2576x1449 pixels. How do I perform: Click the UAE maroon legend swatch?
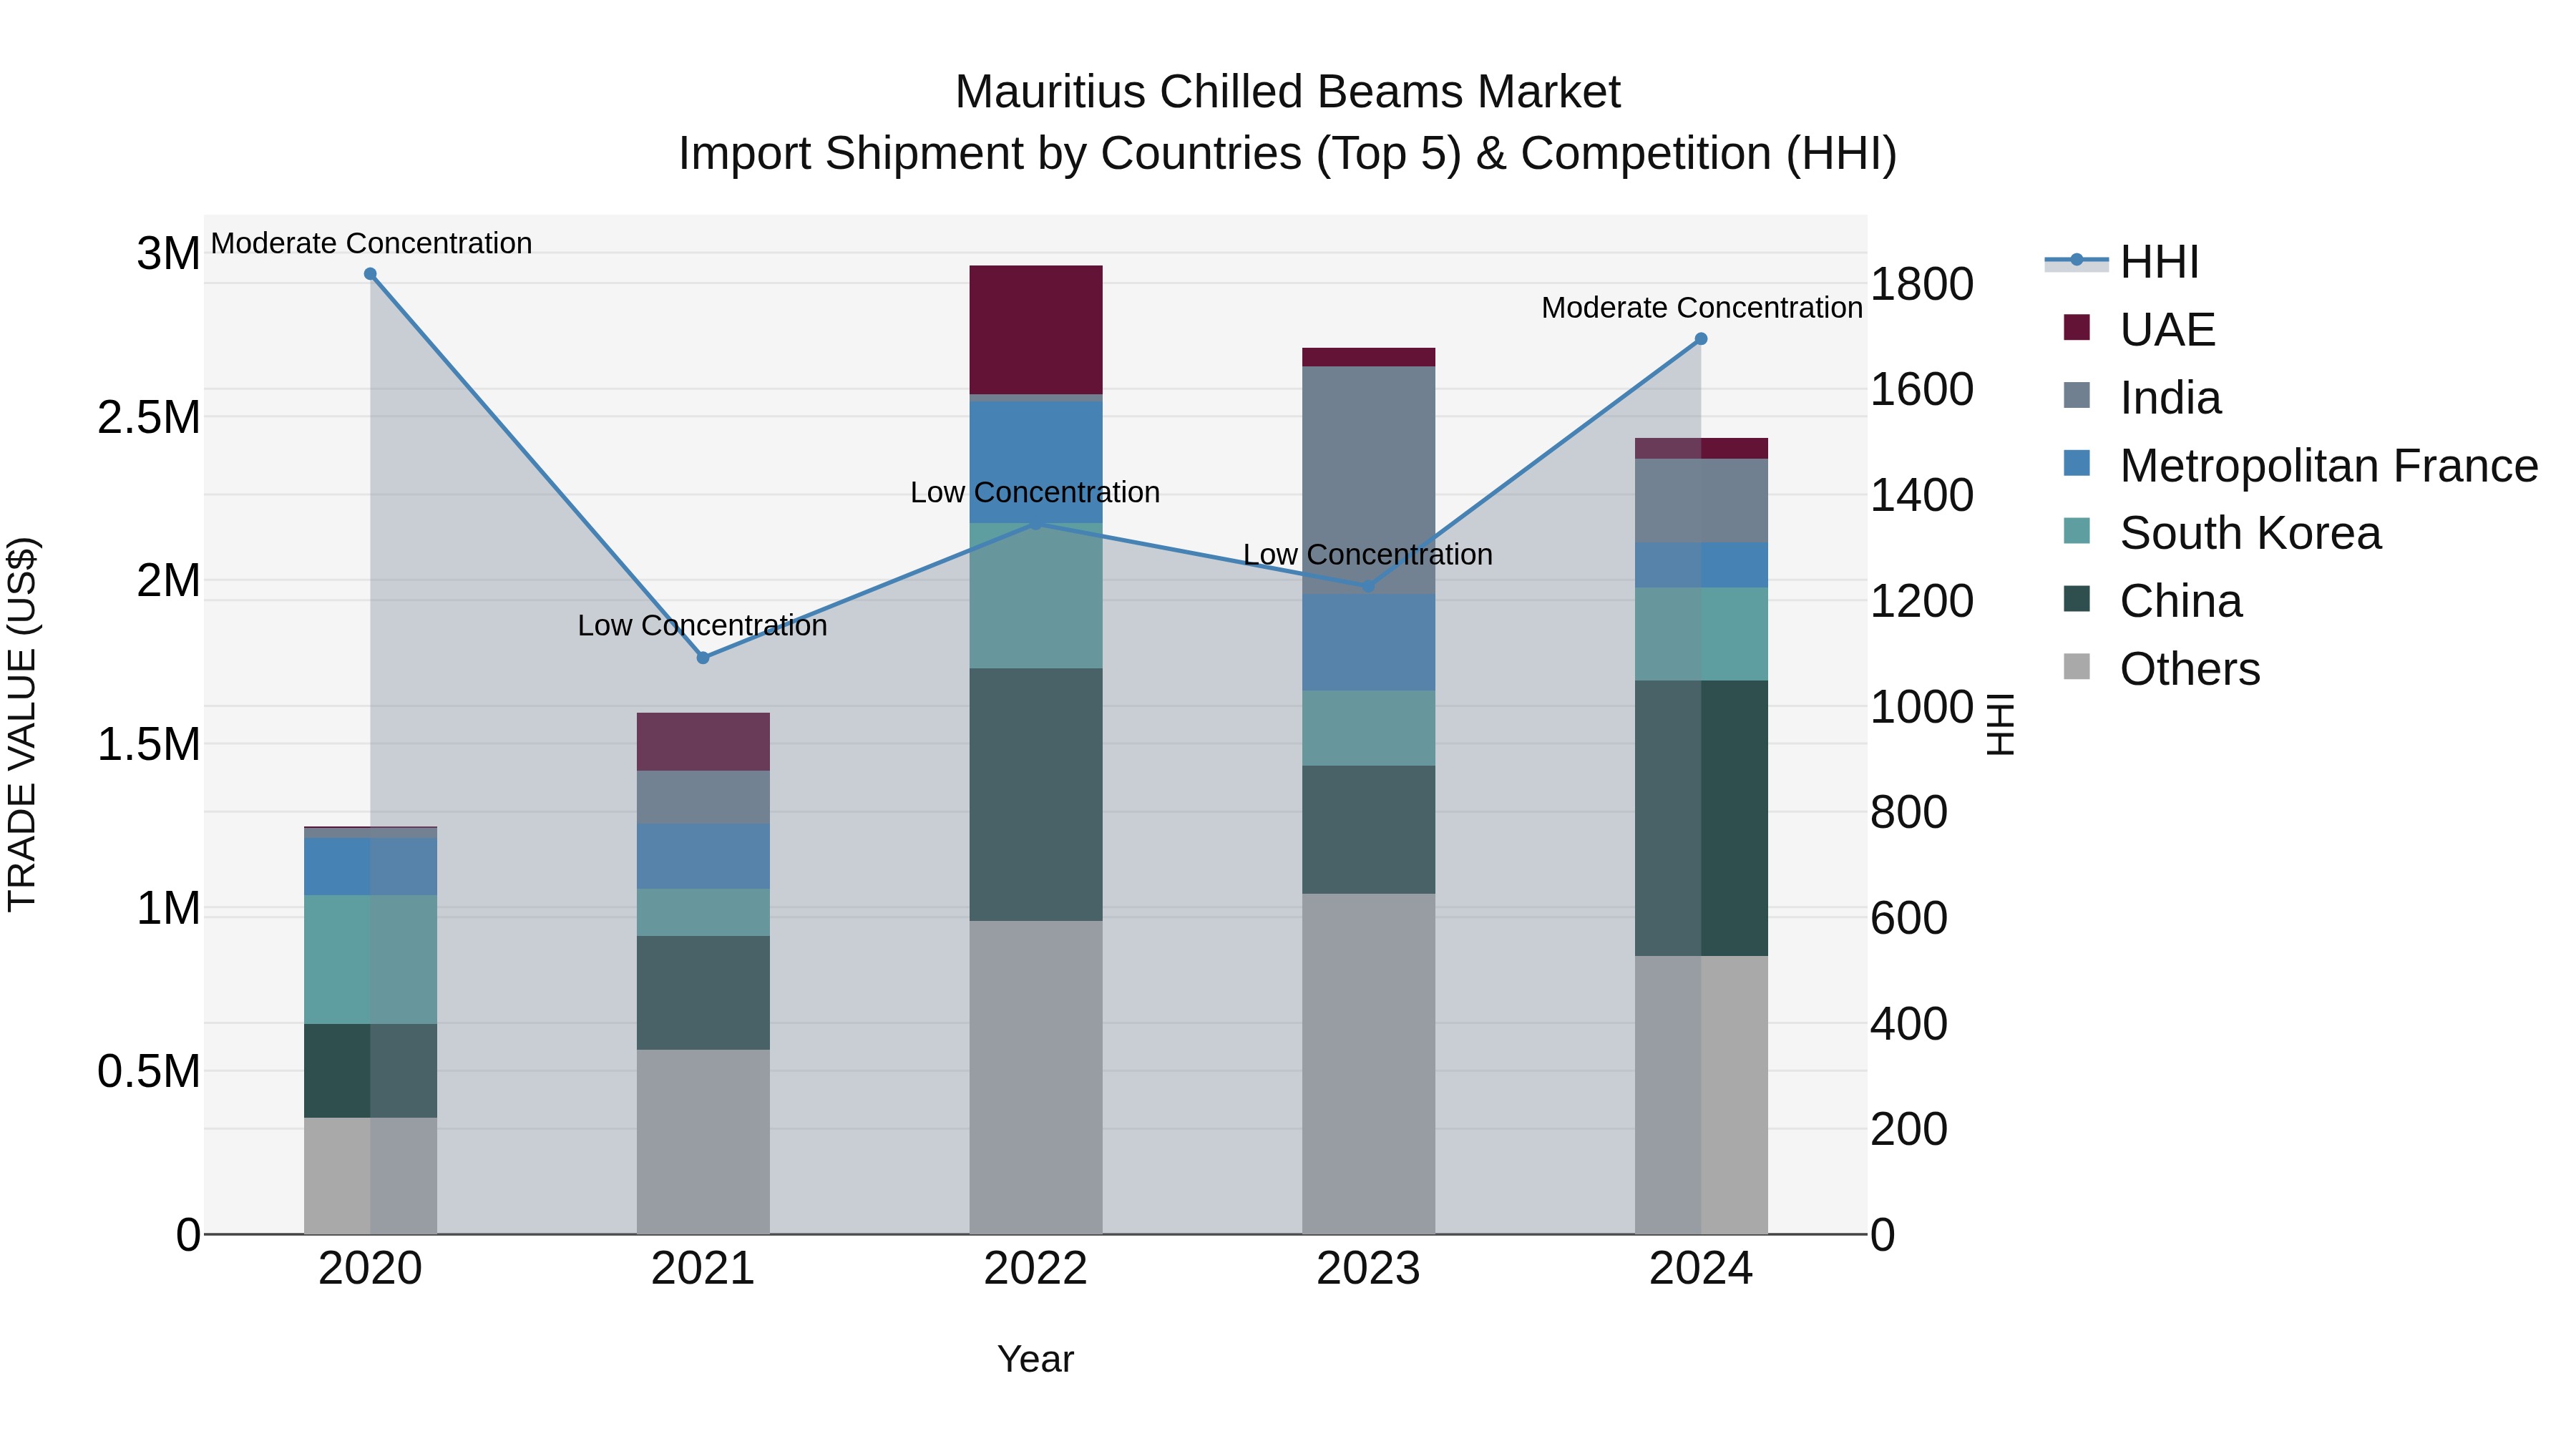pyautogui.click(x=2077, y=327)
